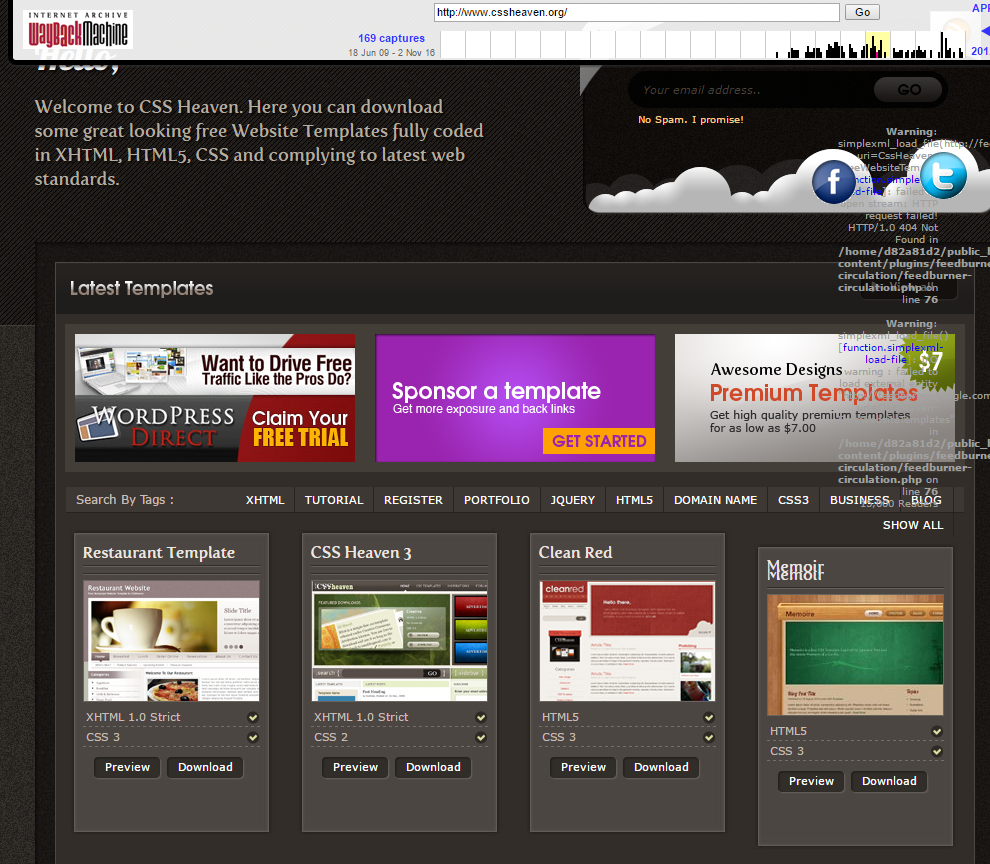Viewport: 990px width, 864px height.
Task: Click the GET STARTED button
Action: click(x=599, y=441)
